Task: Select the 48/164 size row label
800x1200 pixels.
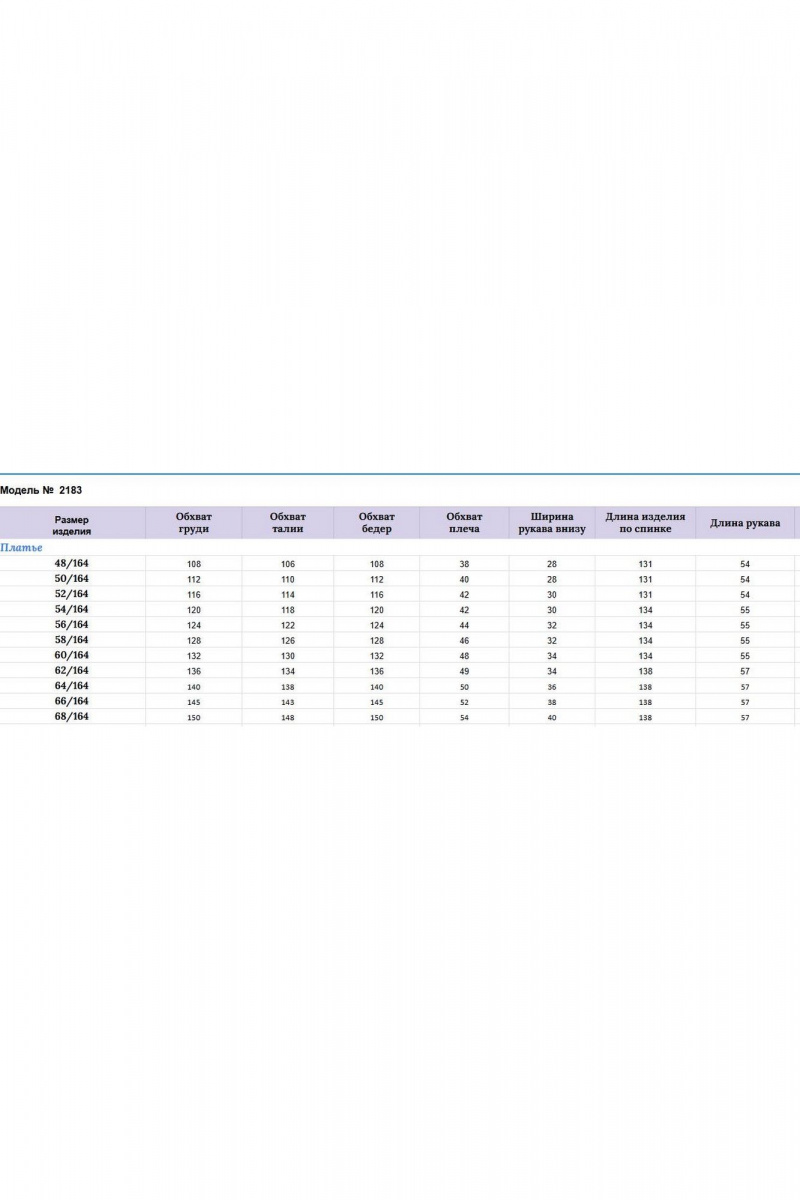Action: pos(72,563)
